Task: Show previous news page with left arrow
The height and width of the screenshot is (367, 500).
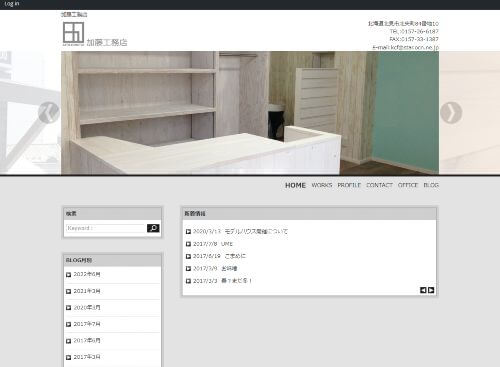Action: pos(423,290)
